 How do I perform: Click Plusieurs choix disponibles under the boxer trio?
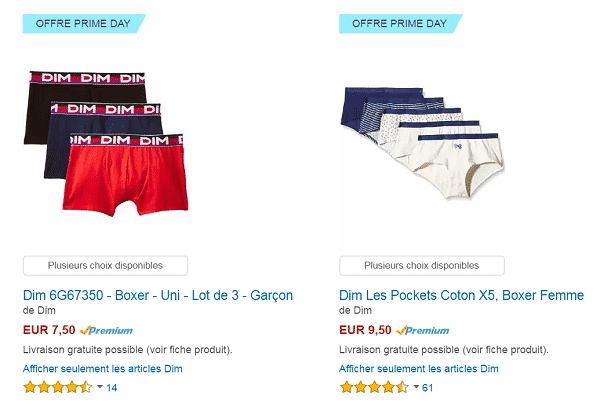click(x=105, y=266)
